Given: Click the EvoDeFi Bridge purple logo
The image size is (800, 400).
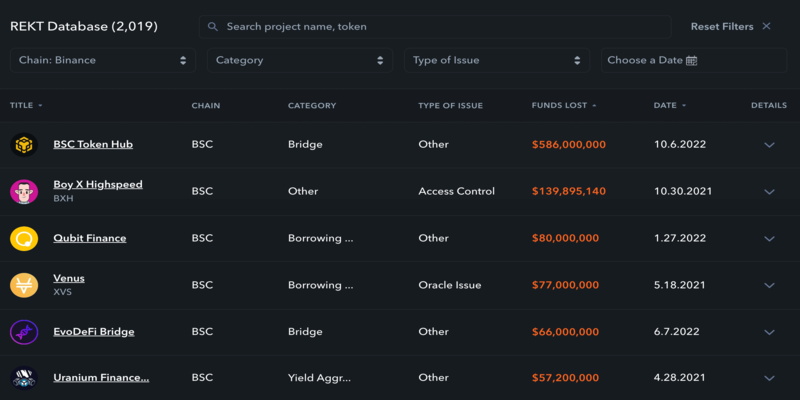Looking at the screenshot, I should point(24,332).
